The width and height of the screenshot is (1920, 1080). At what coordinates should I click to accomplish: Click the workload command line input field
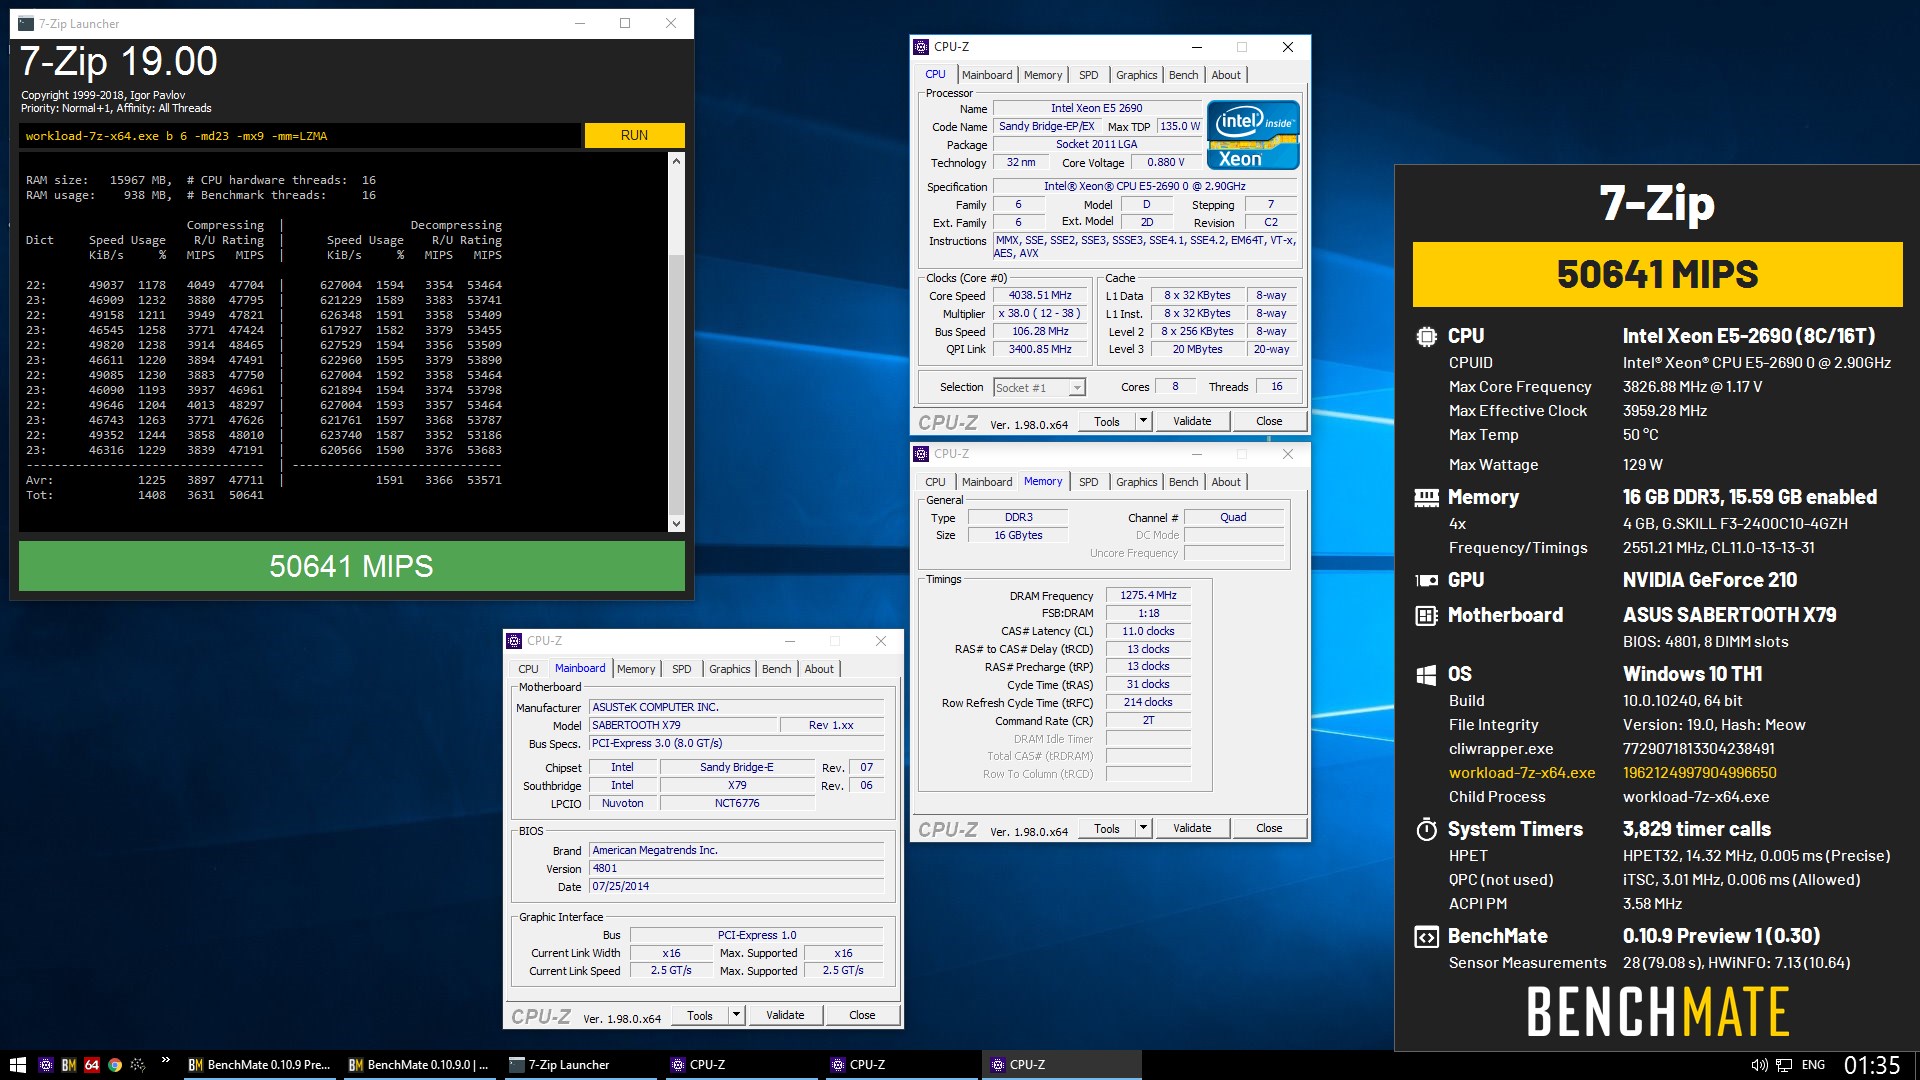(x=299, y=136)
